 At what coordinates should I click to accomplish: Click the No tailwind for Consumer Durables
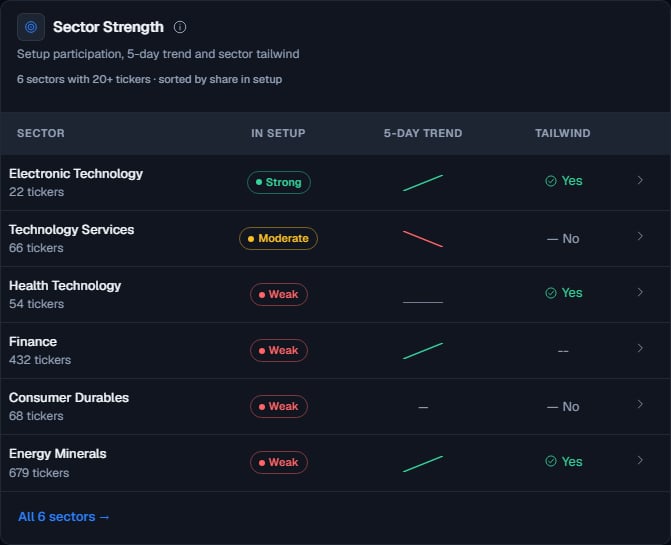click(563, 407)
